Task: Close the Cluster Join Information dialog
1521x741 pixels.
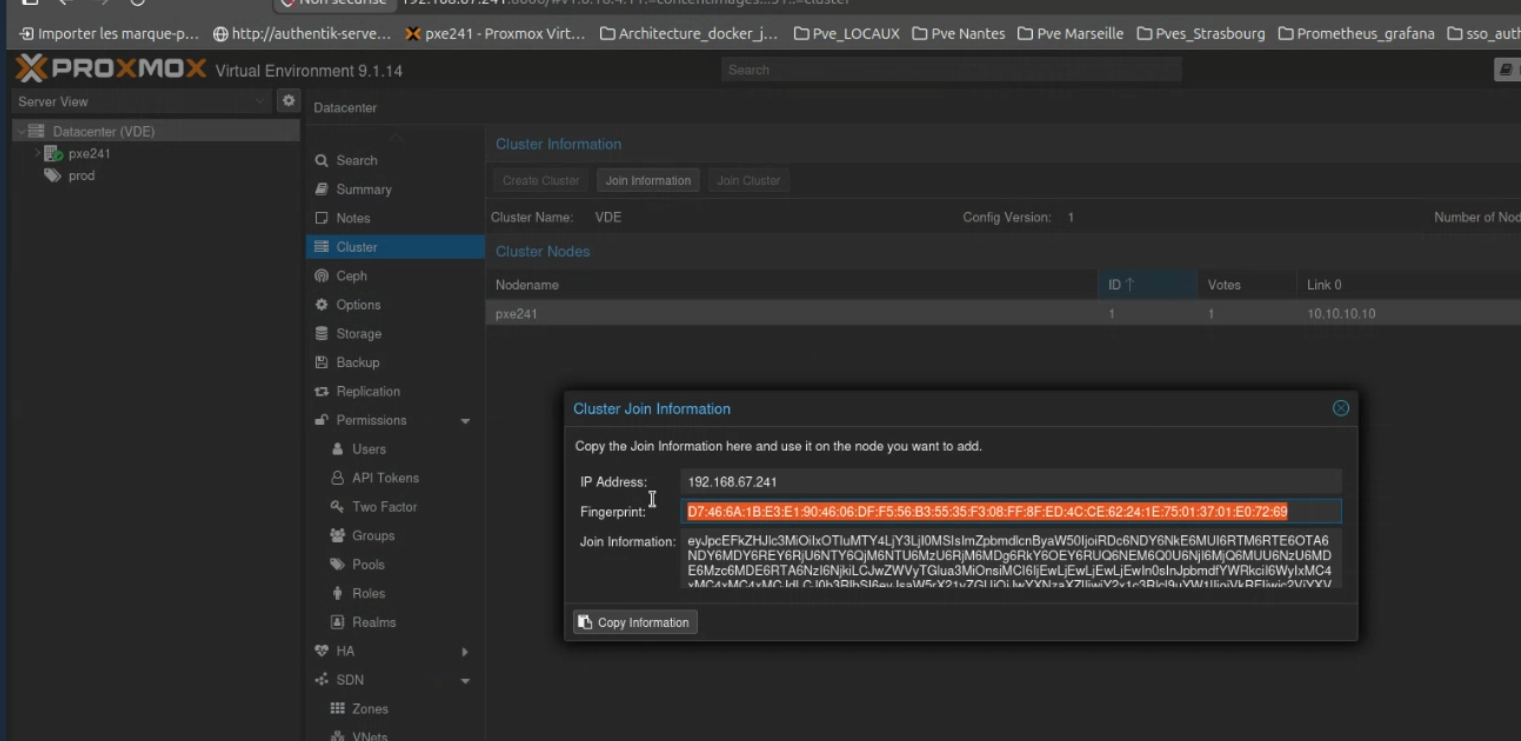Action: point(1341,408)
